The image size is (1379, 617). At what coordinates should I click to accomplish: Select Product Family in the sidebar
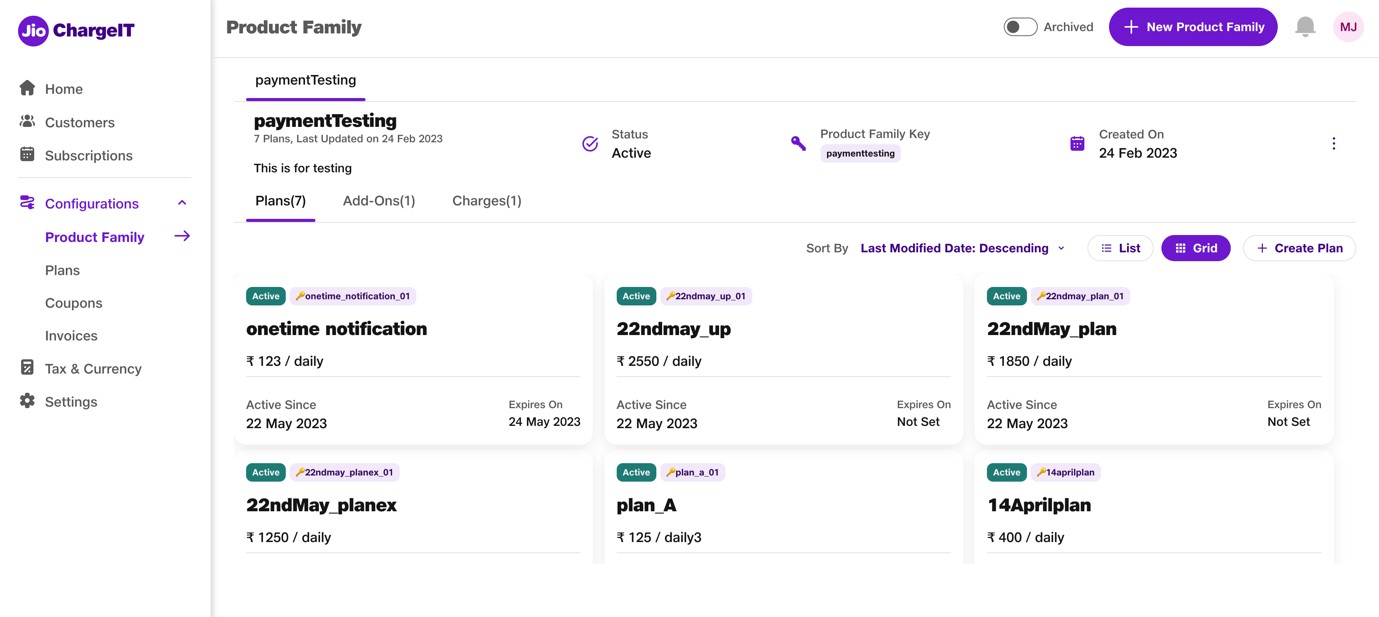(95, 237)
